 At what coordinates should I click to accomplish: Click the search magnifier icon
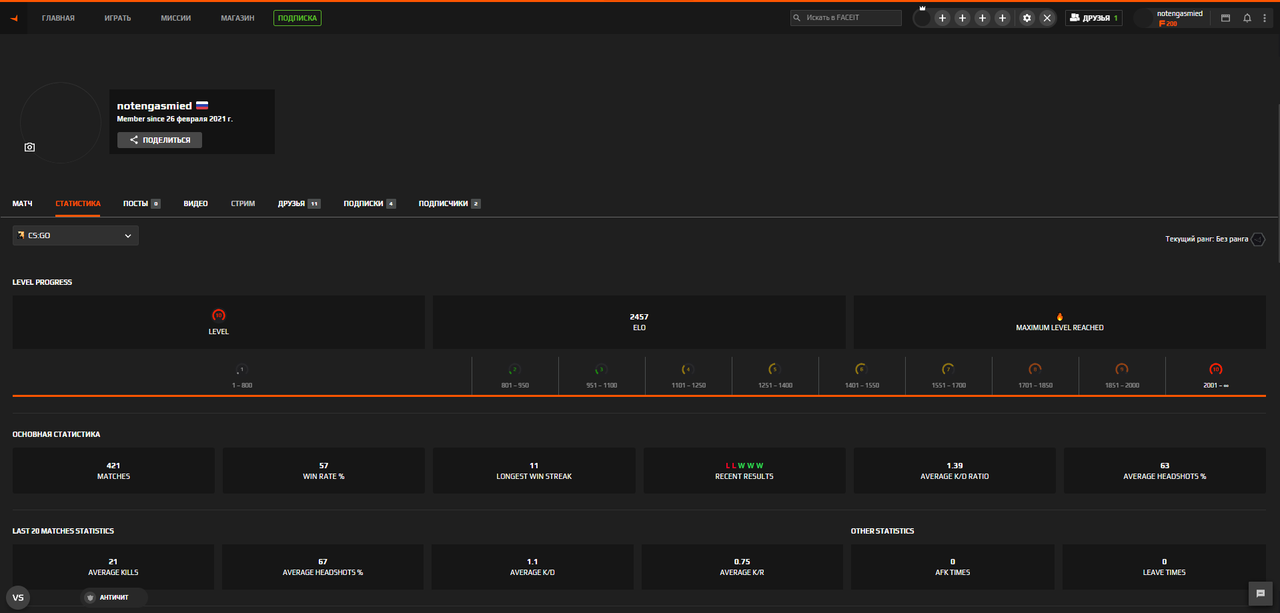pyautogui.click(x=798, y=18)
